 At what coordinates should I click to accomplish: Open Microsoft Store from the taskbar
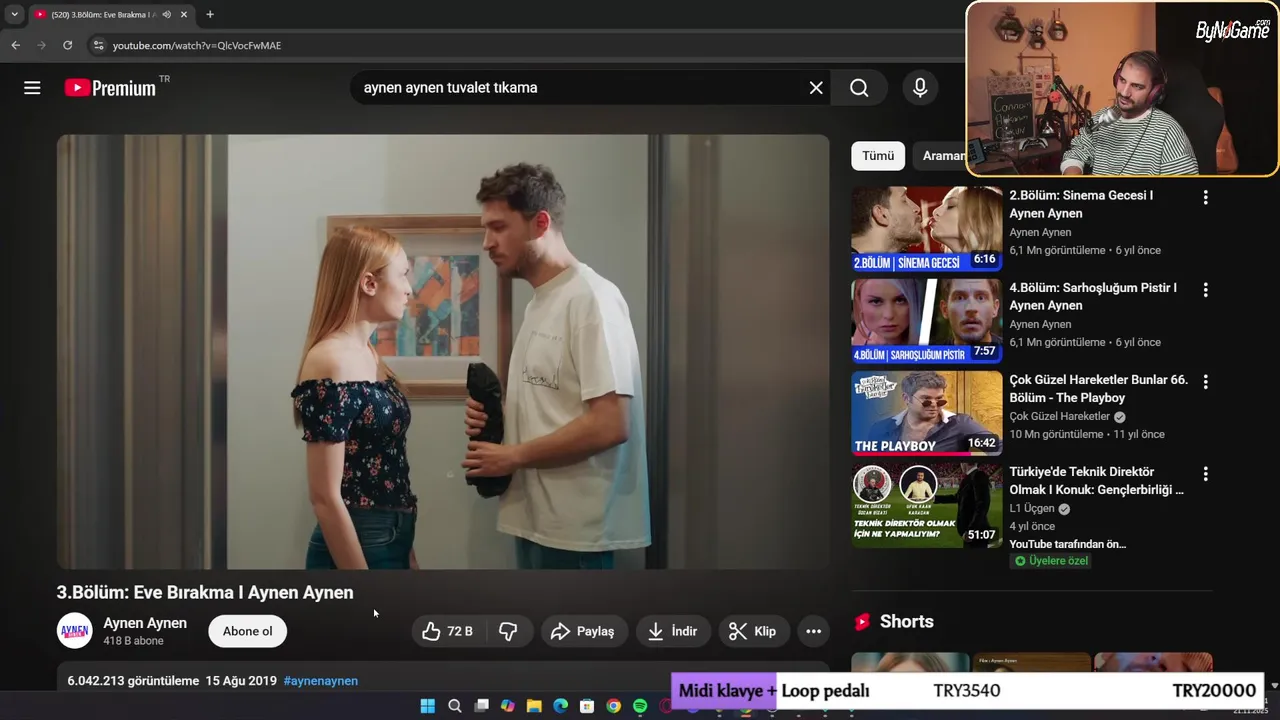587,706
